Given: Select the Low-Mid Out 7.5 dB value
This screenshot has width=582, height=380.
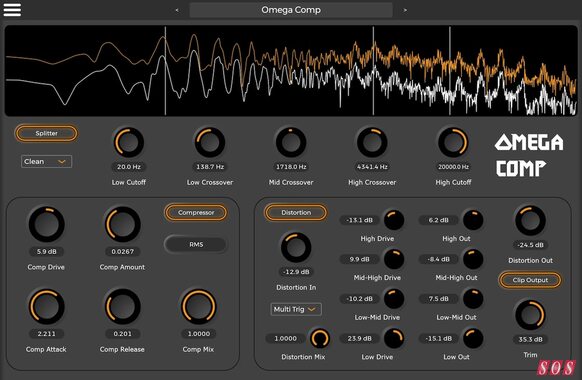Looking at the screenshot, I should coord(438,299).
